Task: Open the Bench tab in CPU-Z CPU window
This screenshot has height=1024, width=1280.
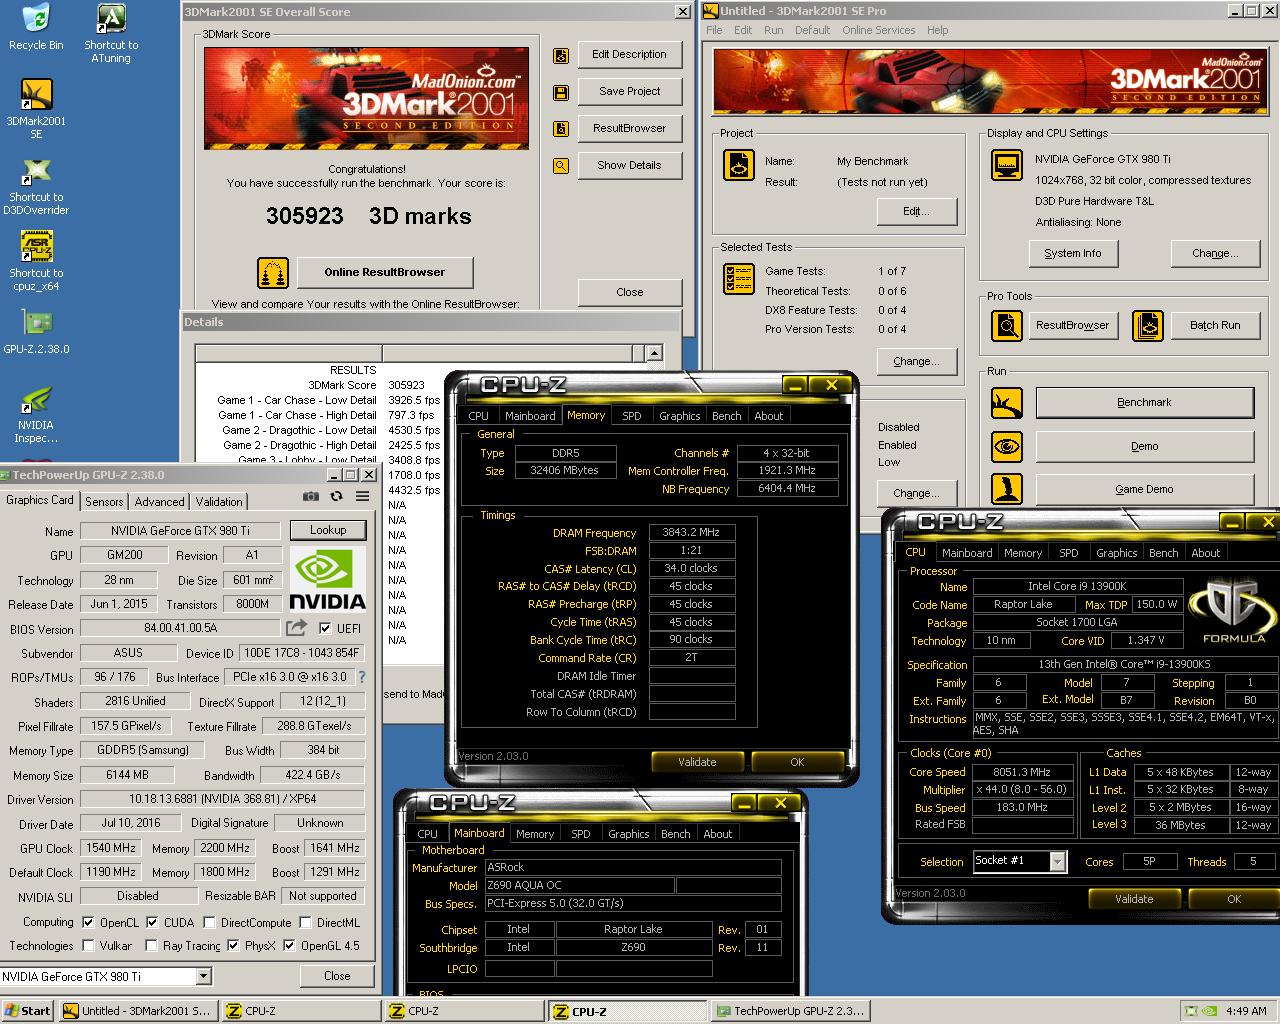Action: pos(1163,553)
